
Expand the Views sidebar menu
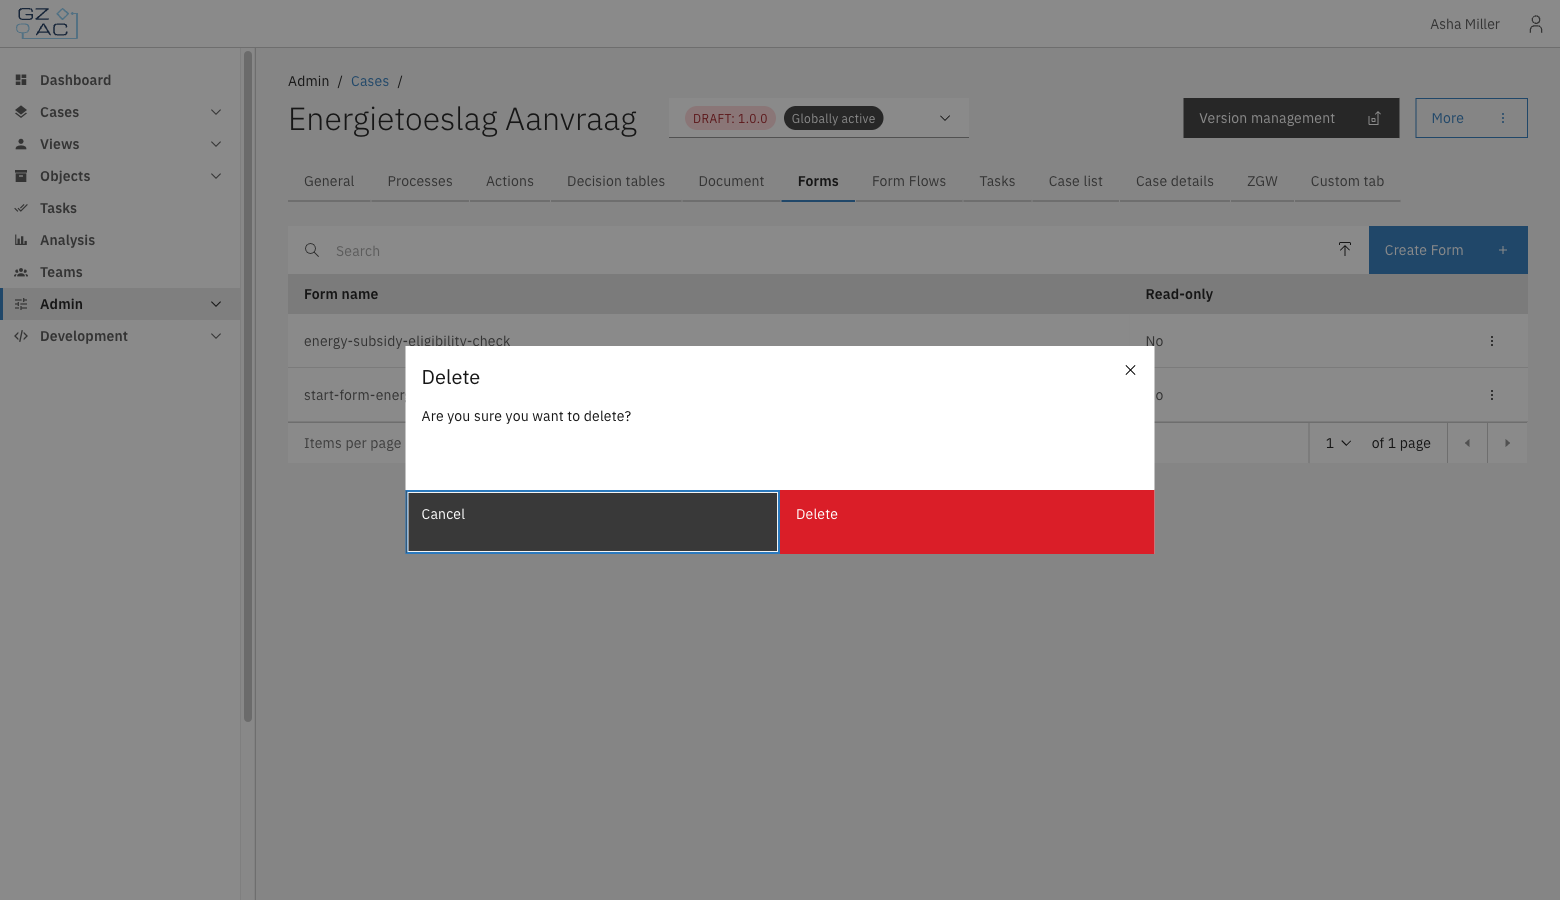click(x=216, y=144)
